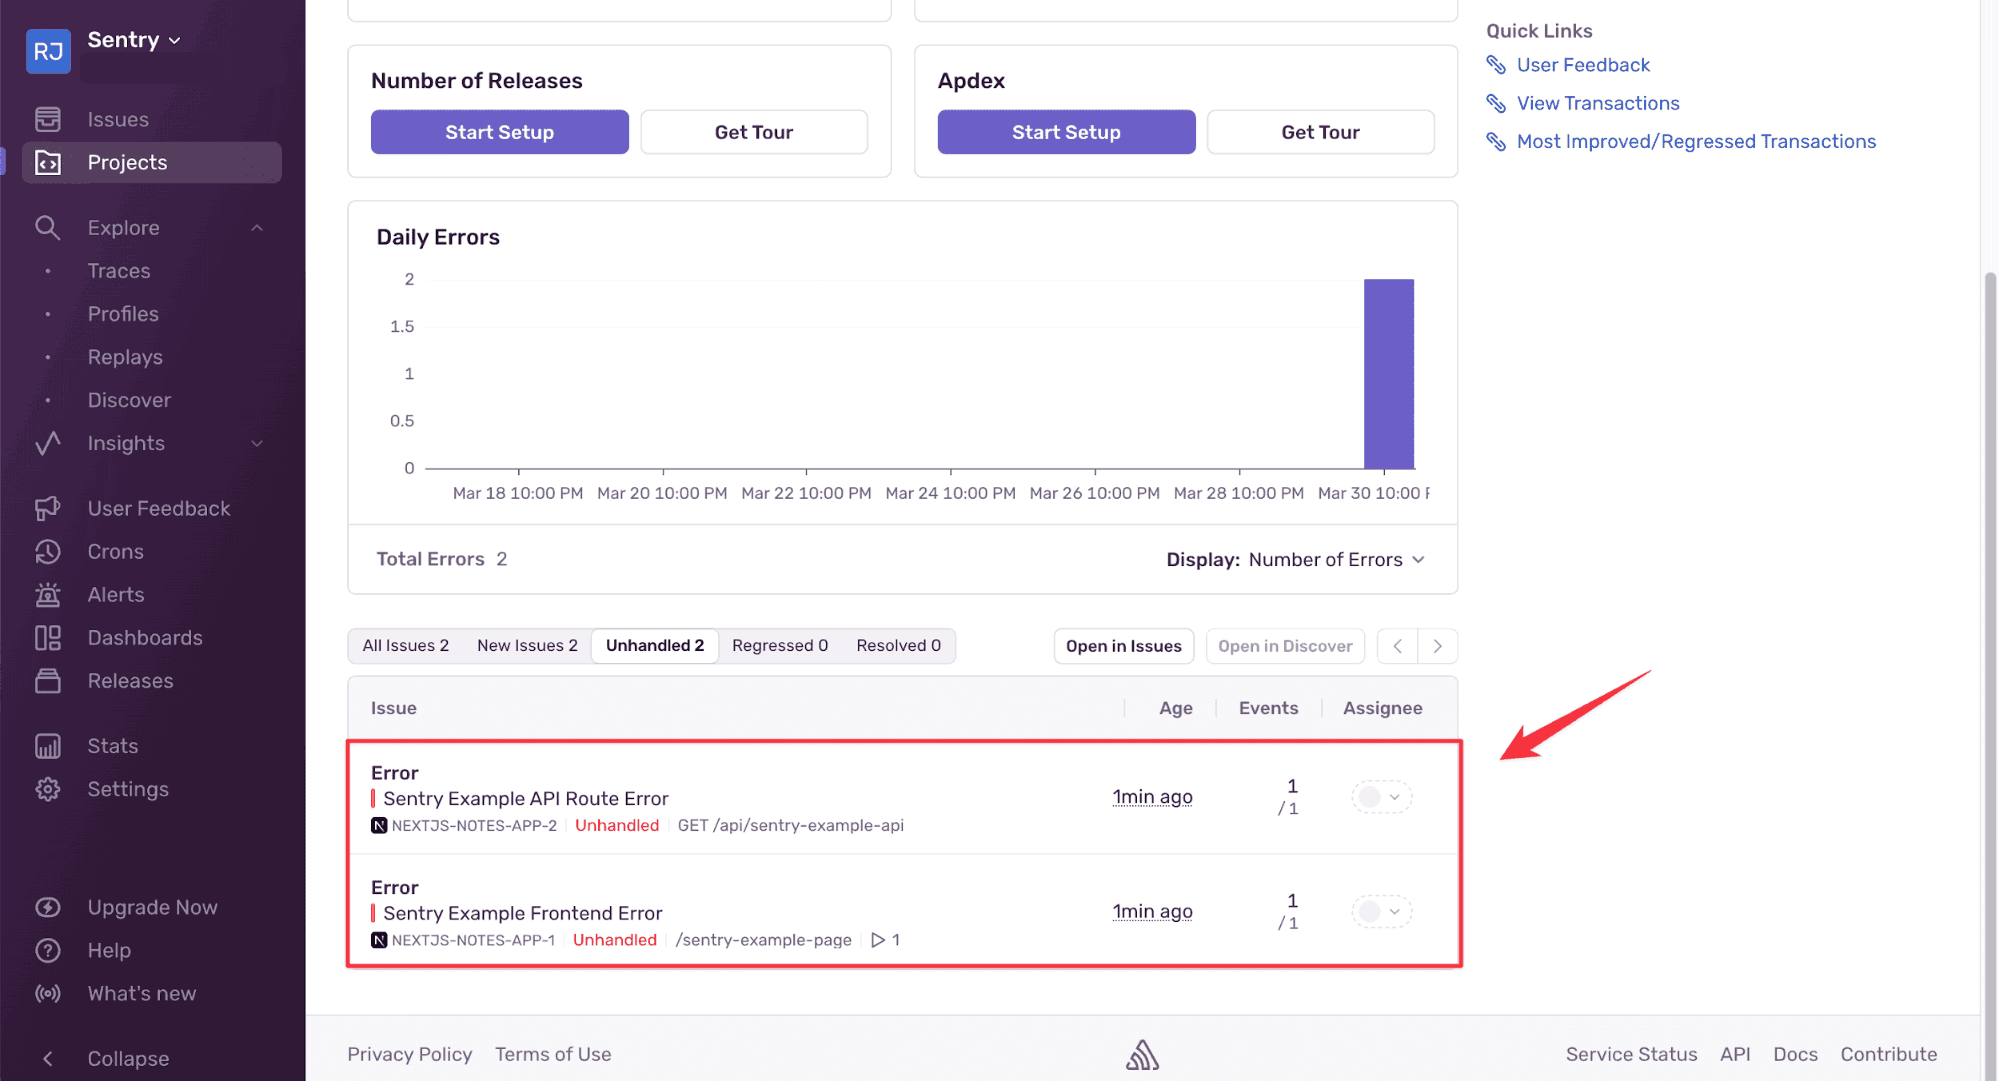Switch to the All Issues tab

tap(405, 646)
